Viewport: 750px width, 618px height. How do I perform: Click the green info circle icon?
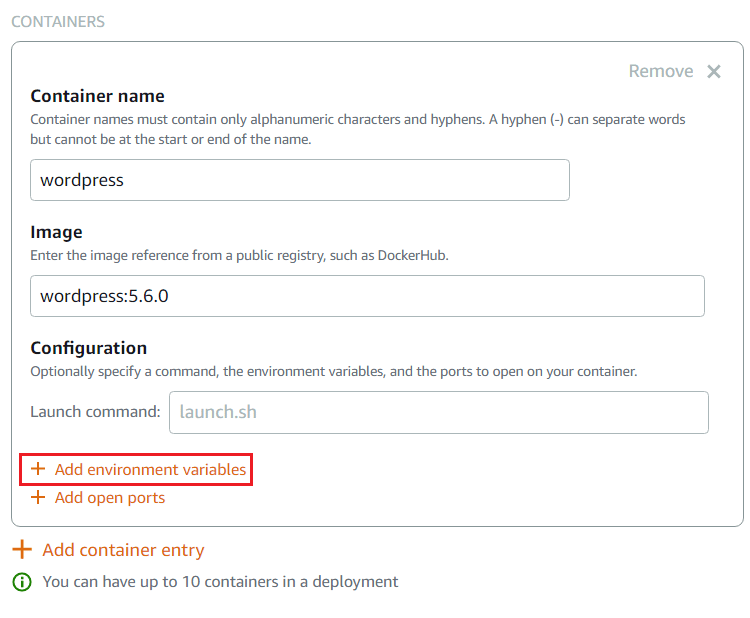[22, 582]
